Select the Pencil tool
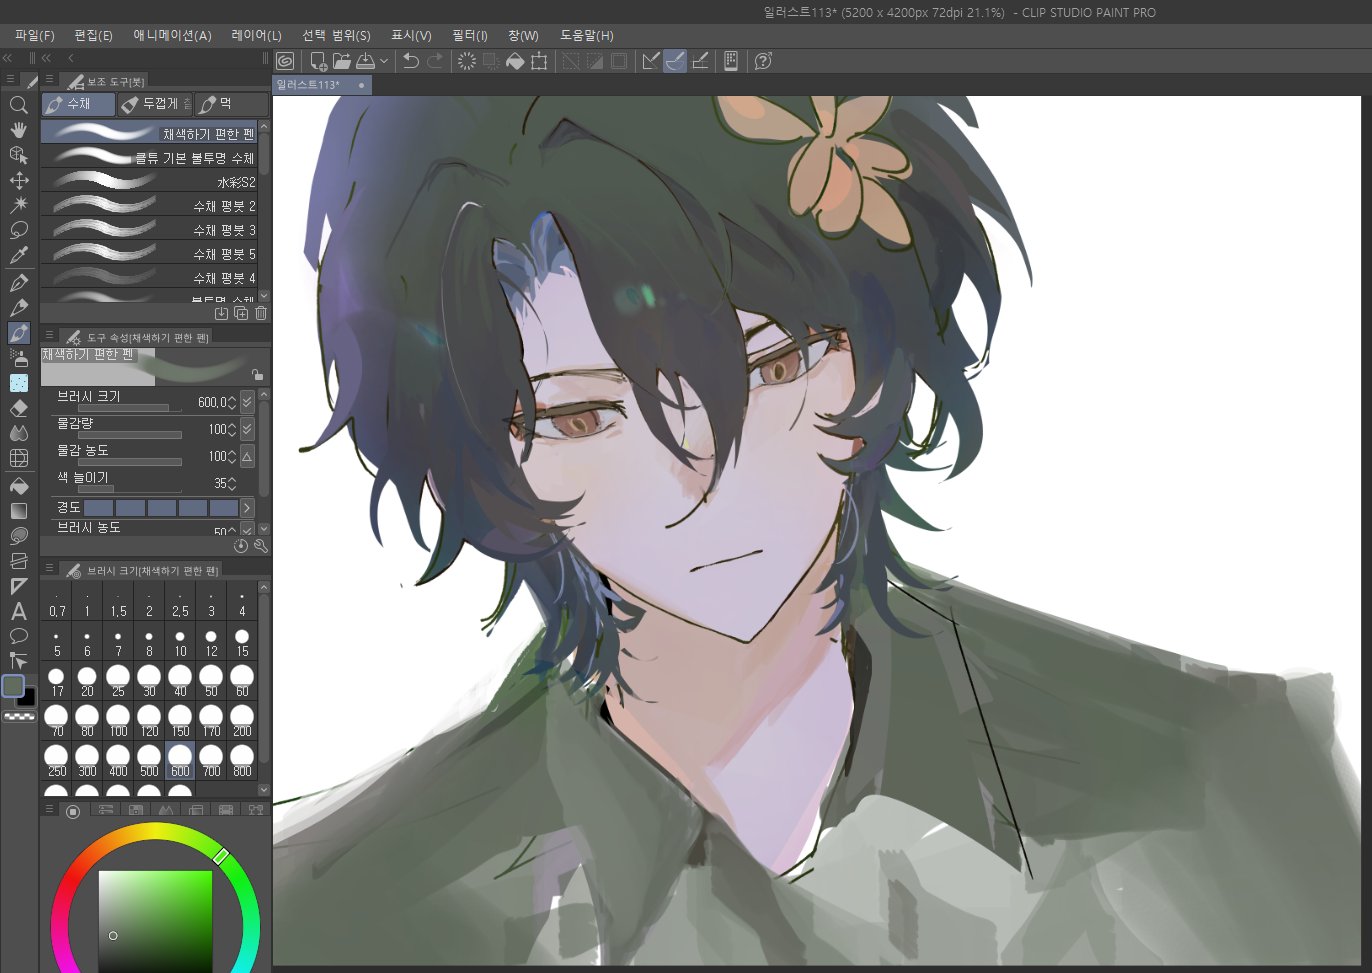 click(18, 308)
